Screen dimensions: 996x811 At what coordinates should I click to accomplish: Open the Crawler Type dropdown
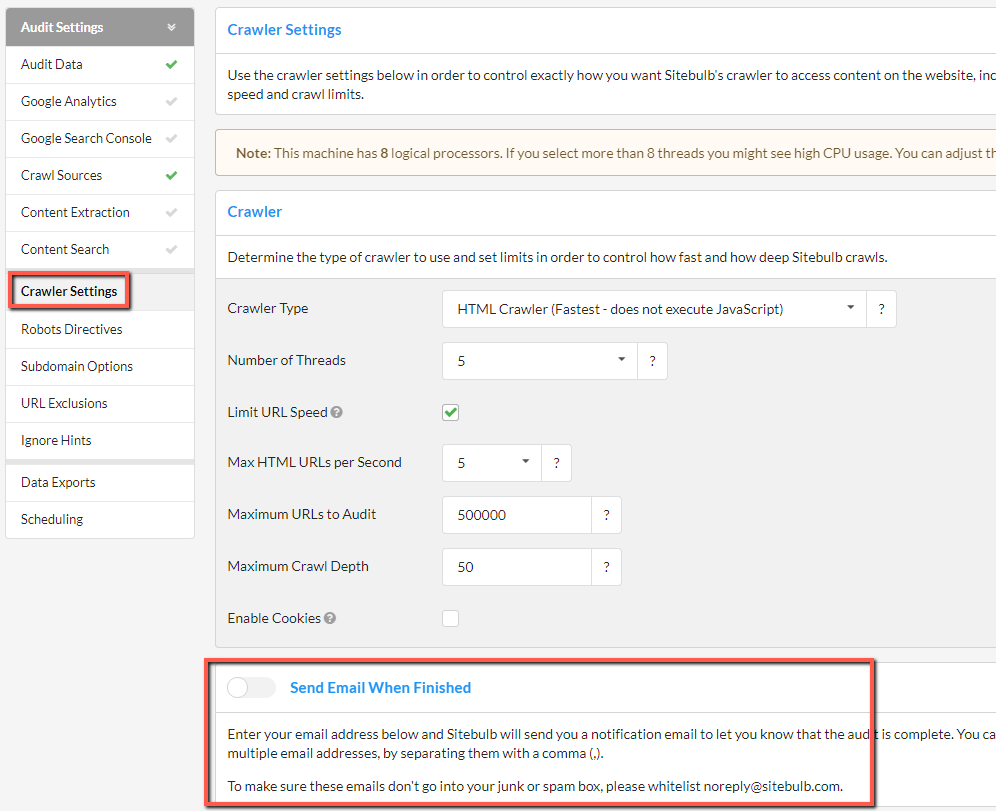(x=654, y=309)
